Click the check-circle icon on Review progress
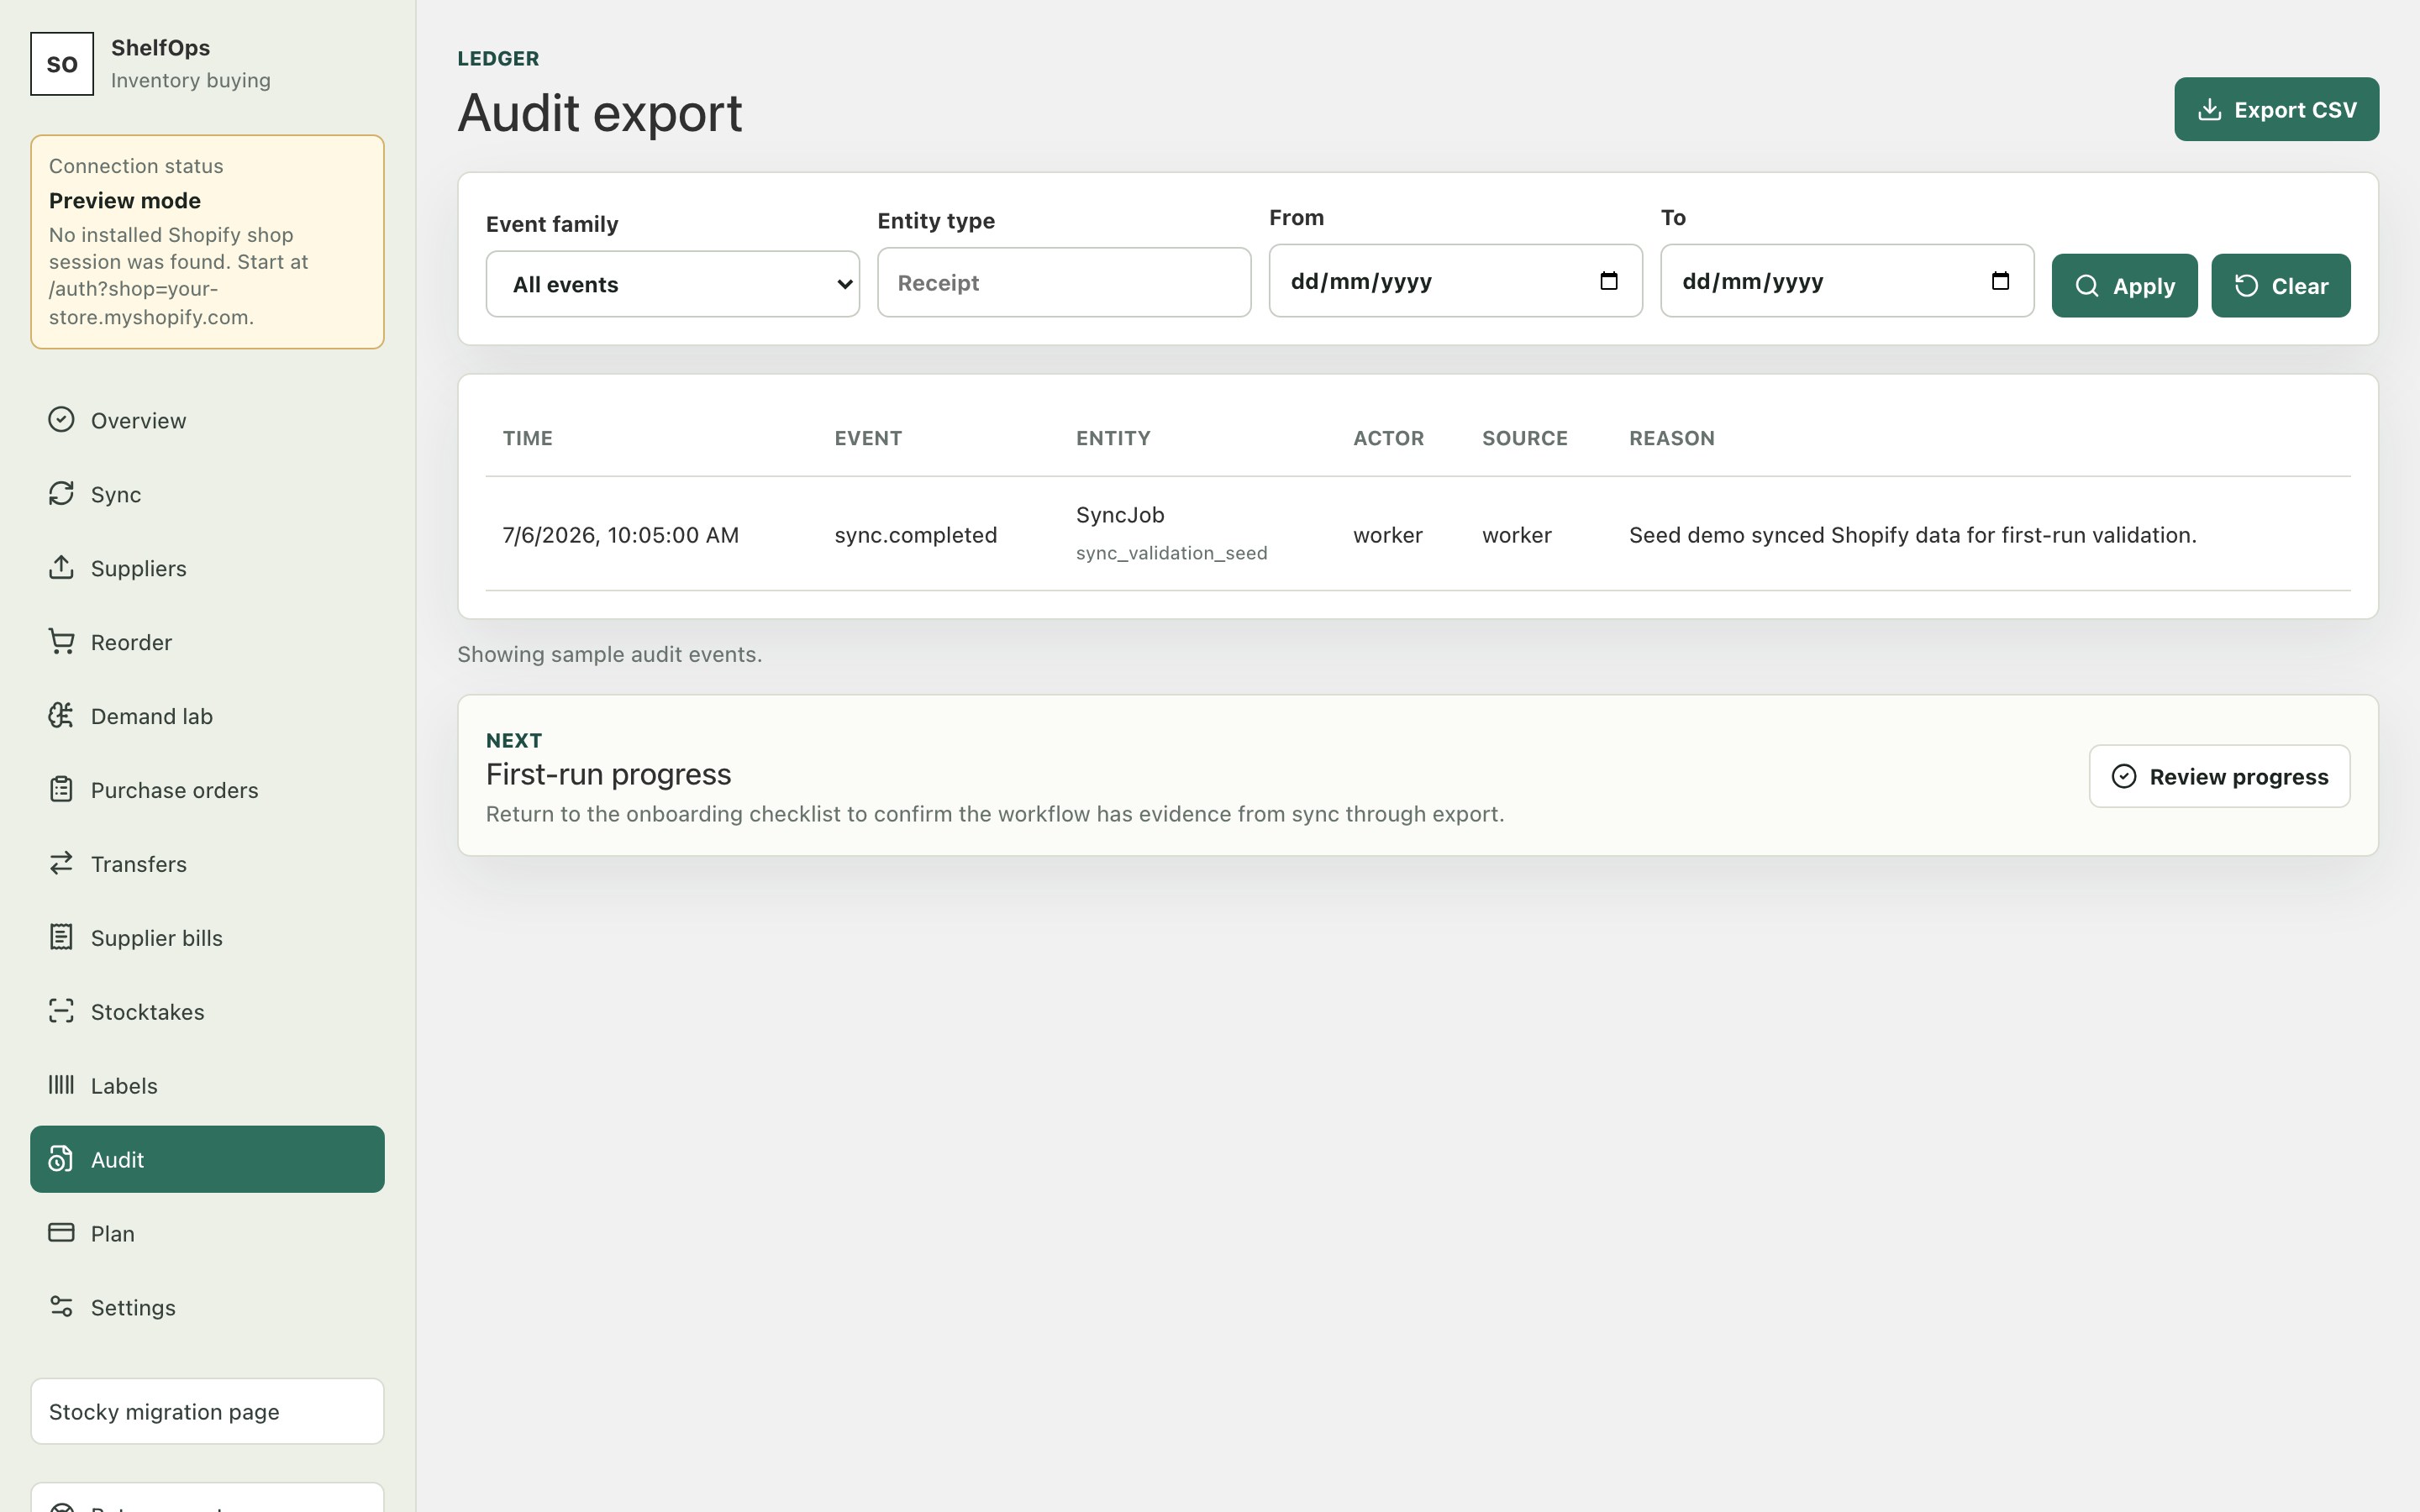The height and width of the screenshot is (1512, 2420). click(x=2124, y=776)
